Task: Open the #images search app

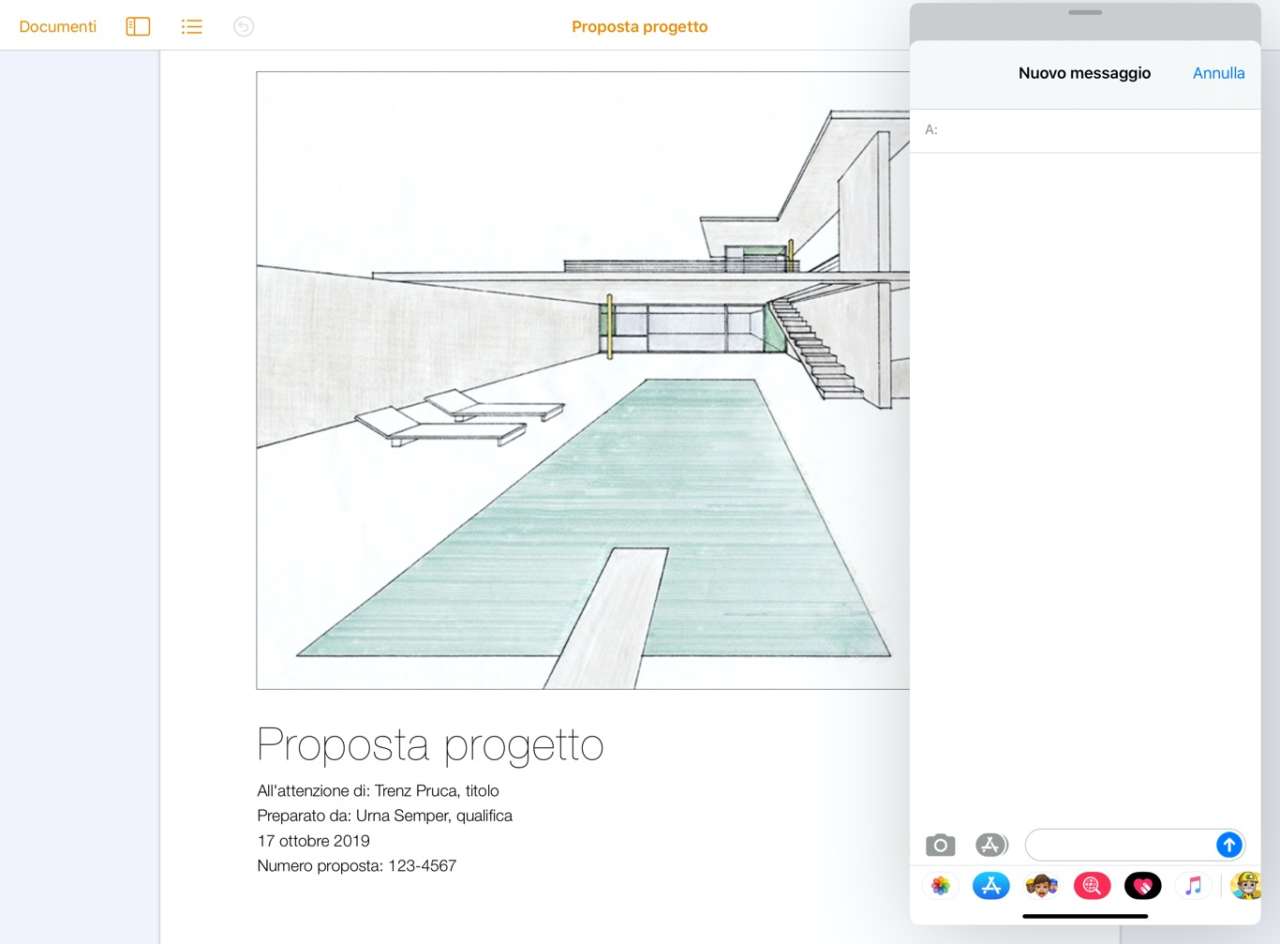Action: point(1092,886)
